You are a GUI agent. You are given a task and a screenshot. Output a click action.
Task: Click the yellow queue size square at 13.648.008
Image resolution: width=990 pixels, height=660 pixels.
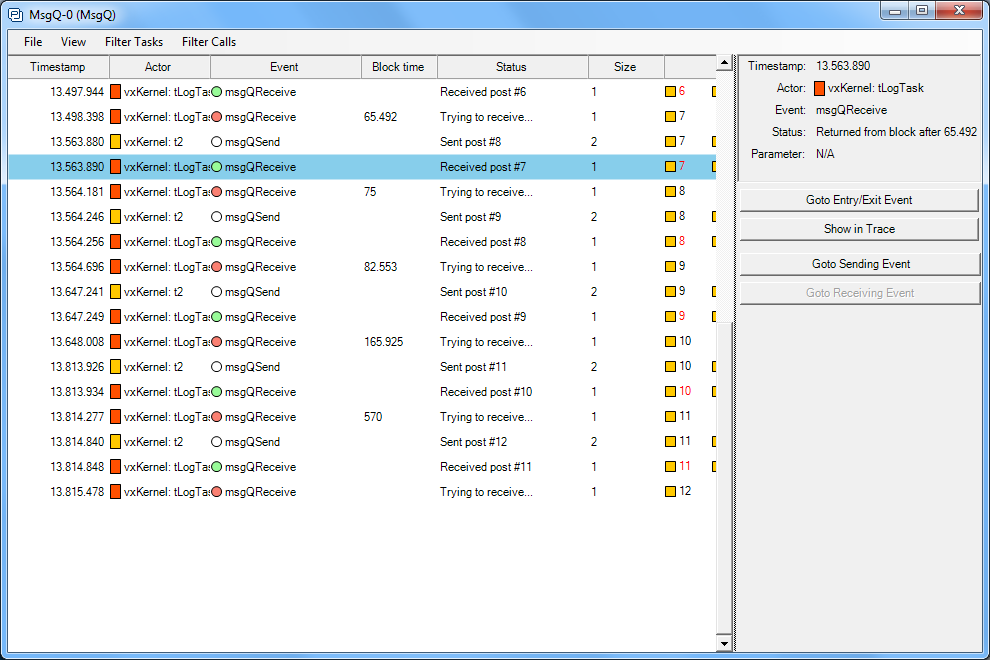point(671,342)
